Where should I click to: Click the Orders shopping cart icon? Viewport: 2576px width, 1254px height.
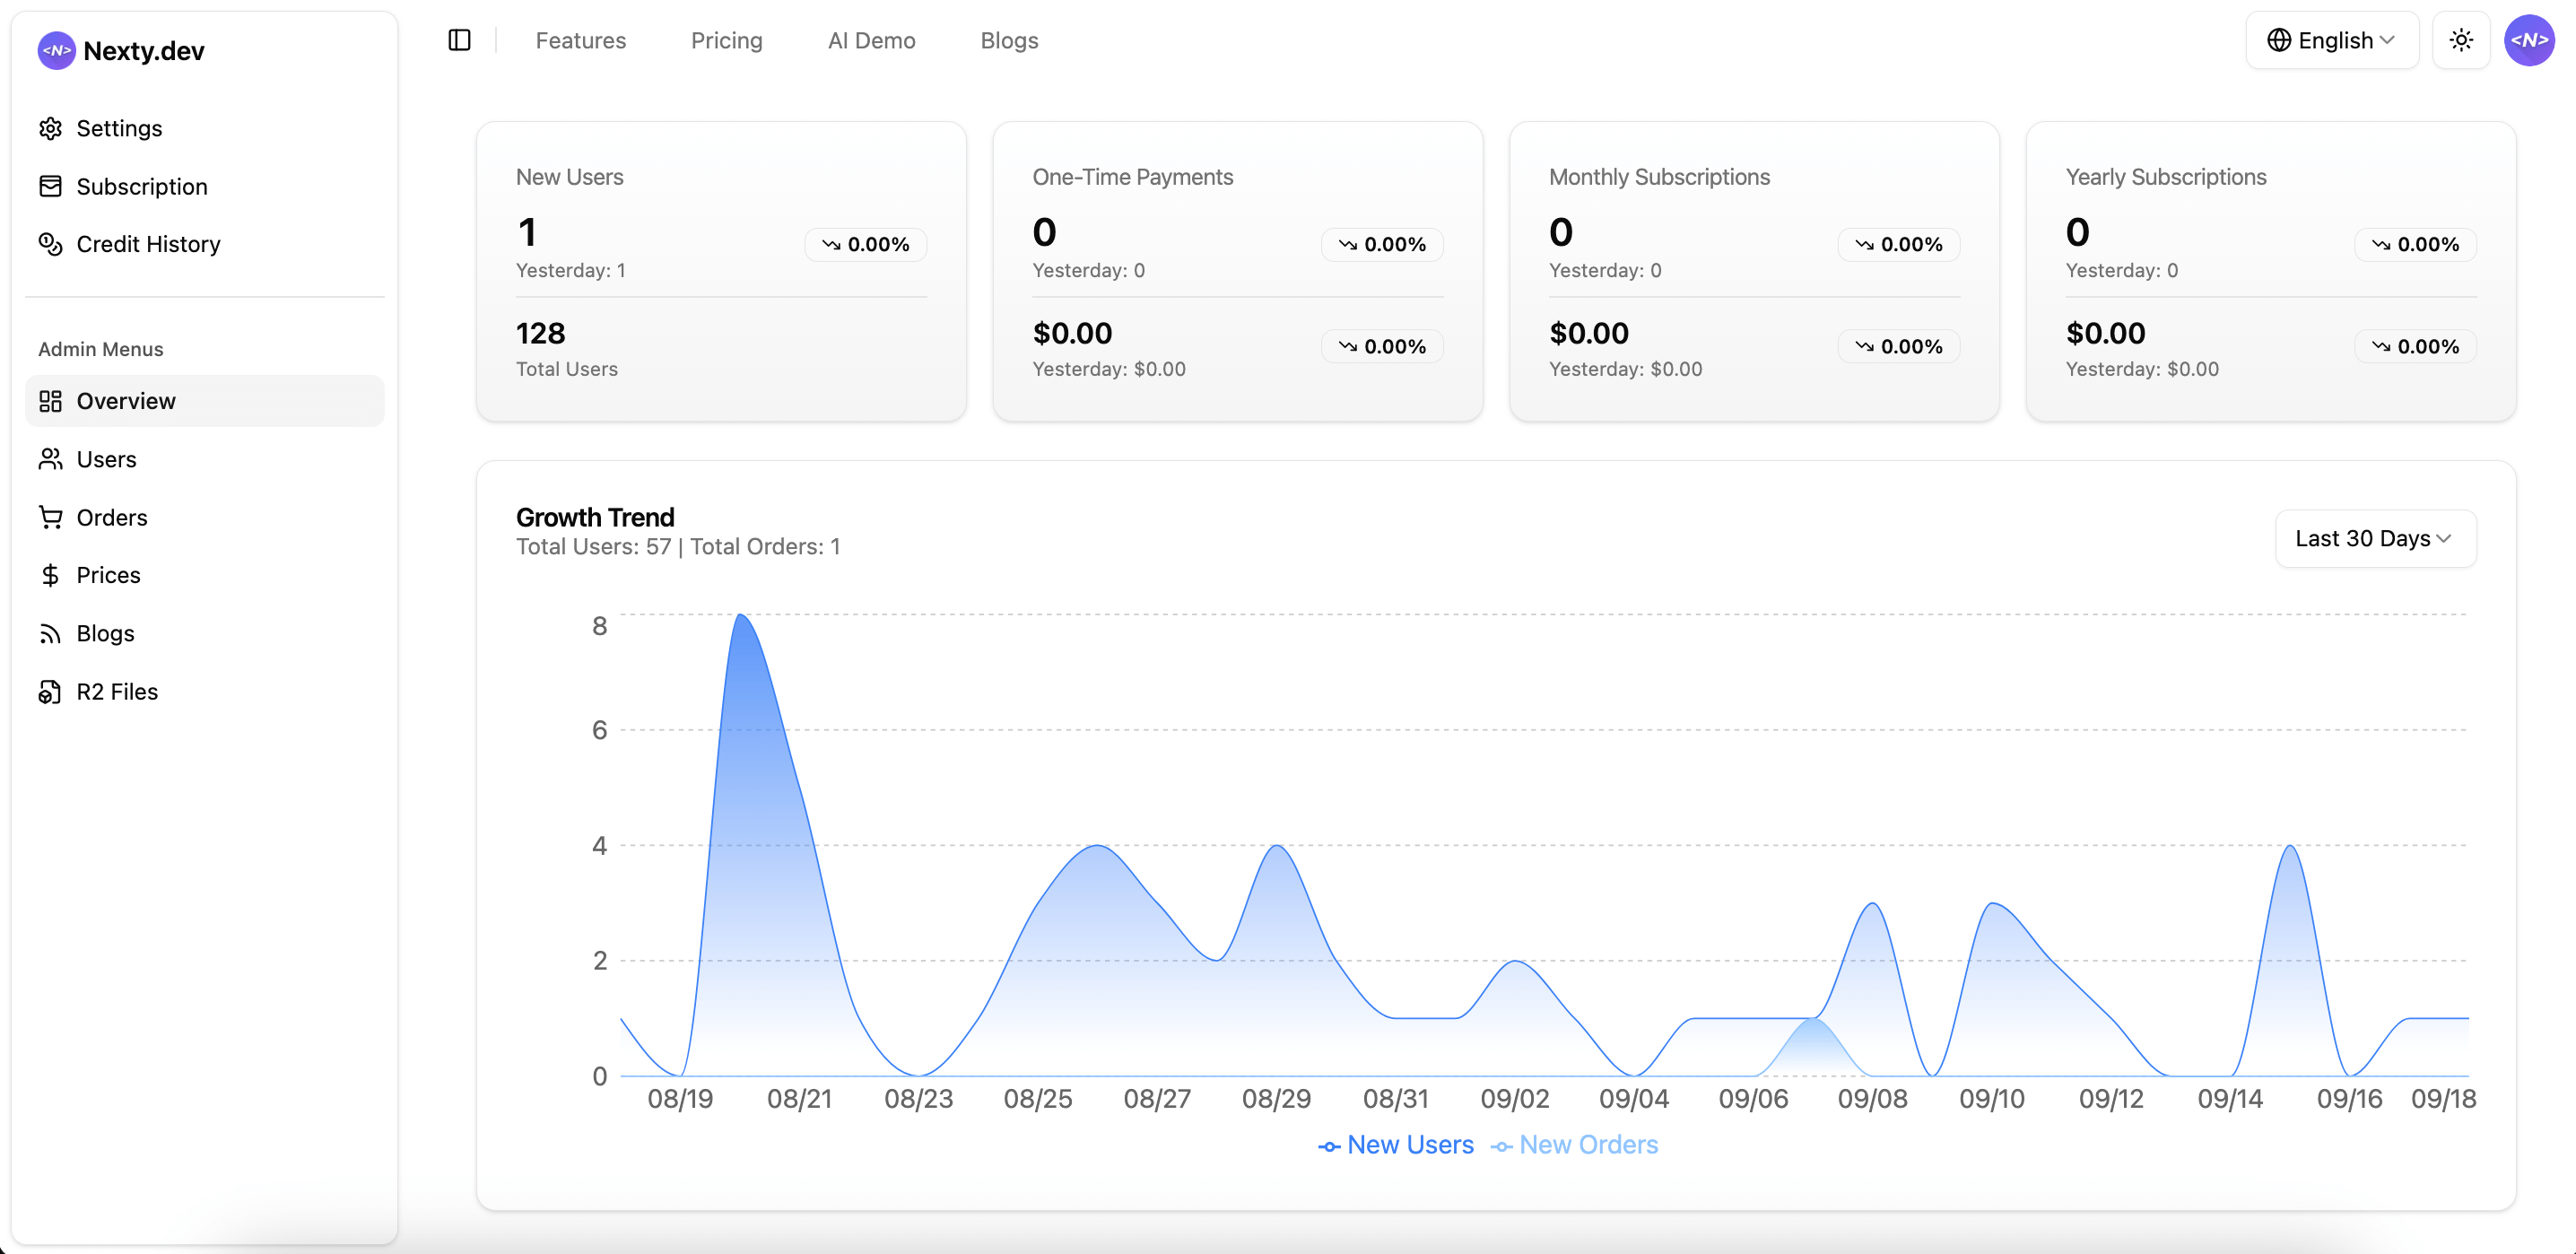(50, 517)
